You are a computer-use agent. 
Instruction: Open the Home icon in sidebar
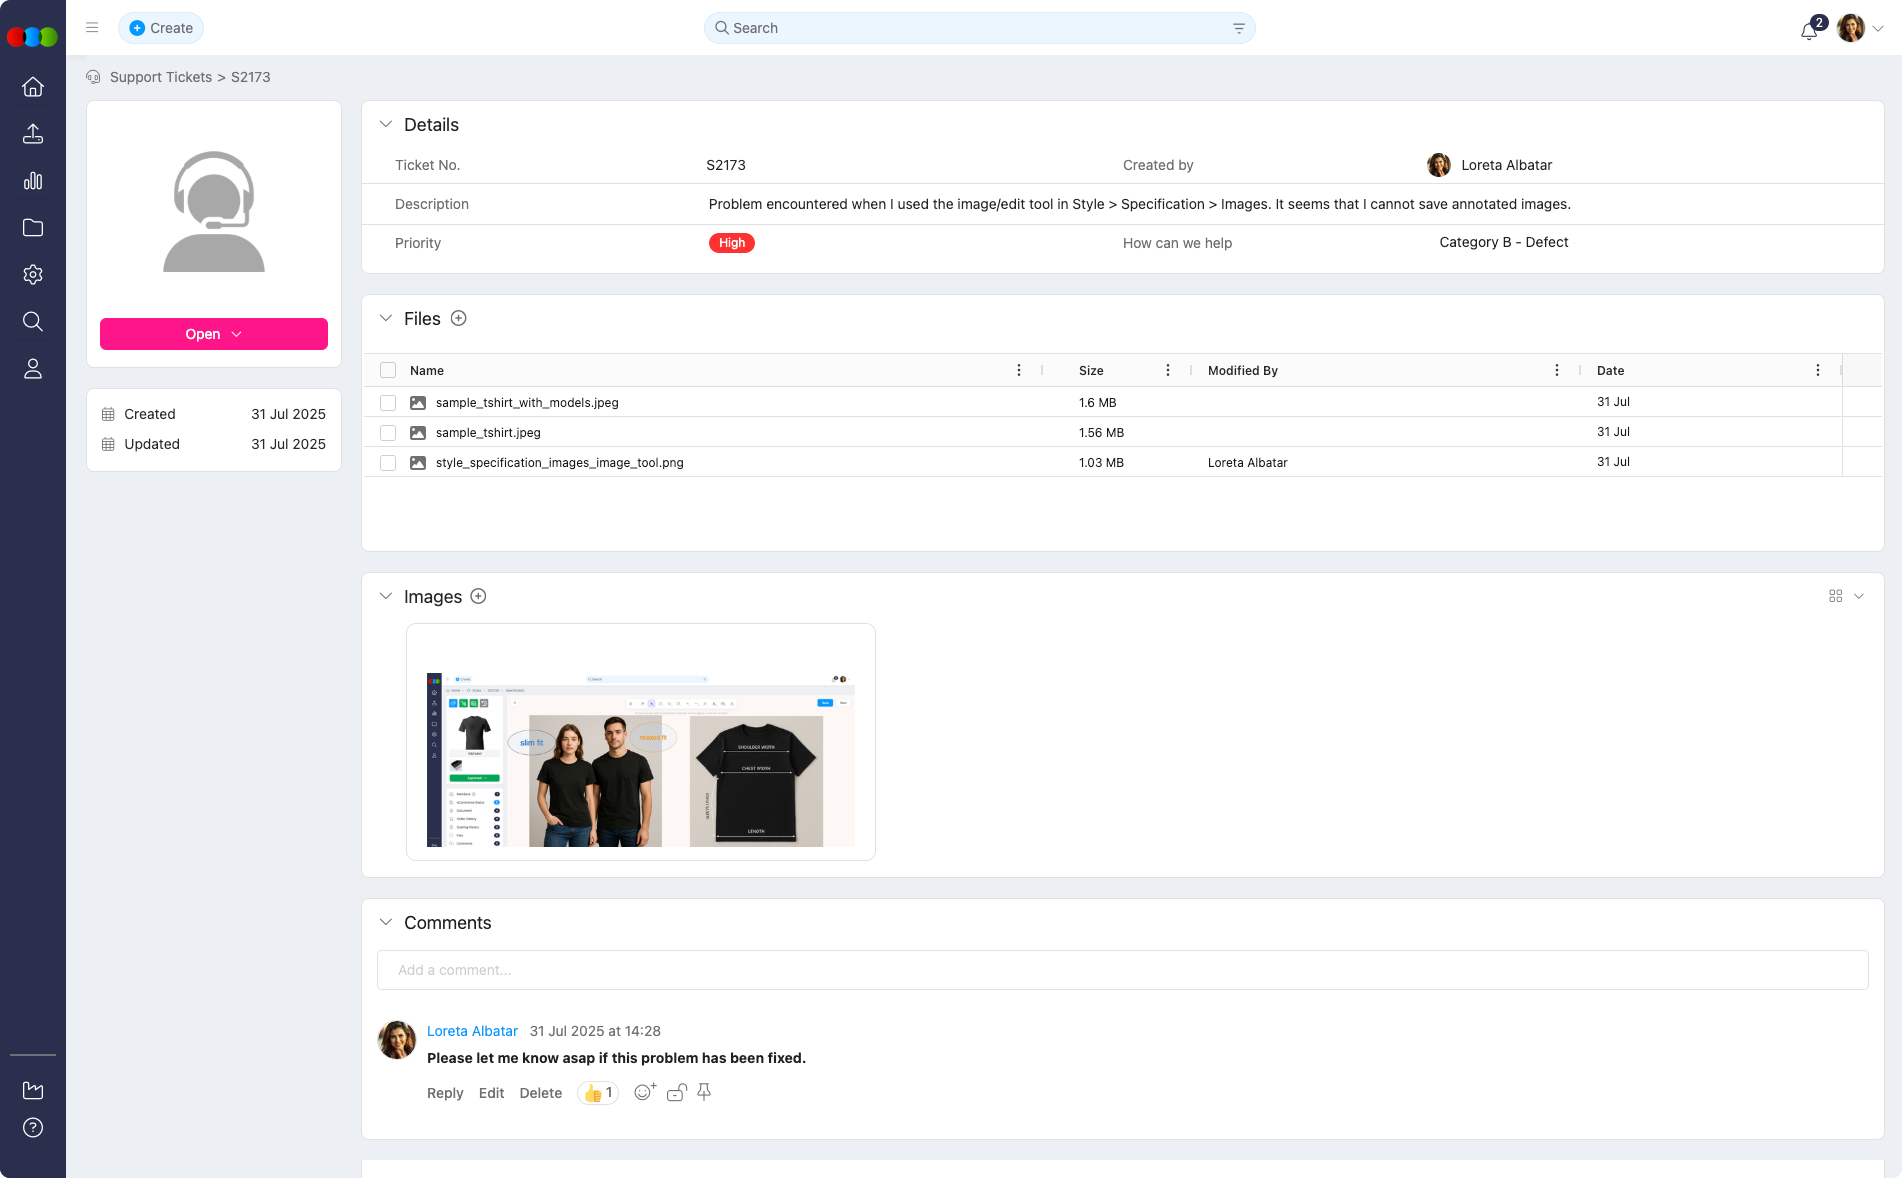33,87
